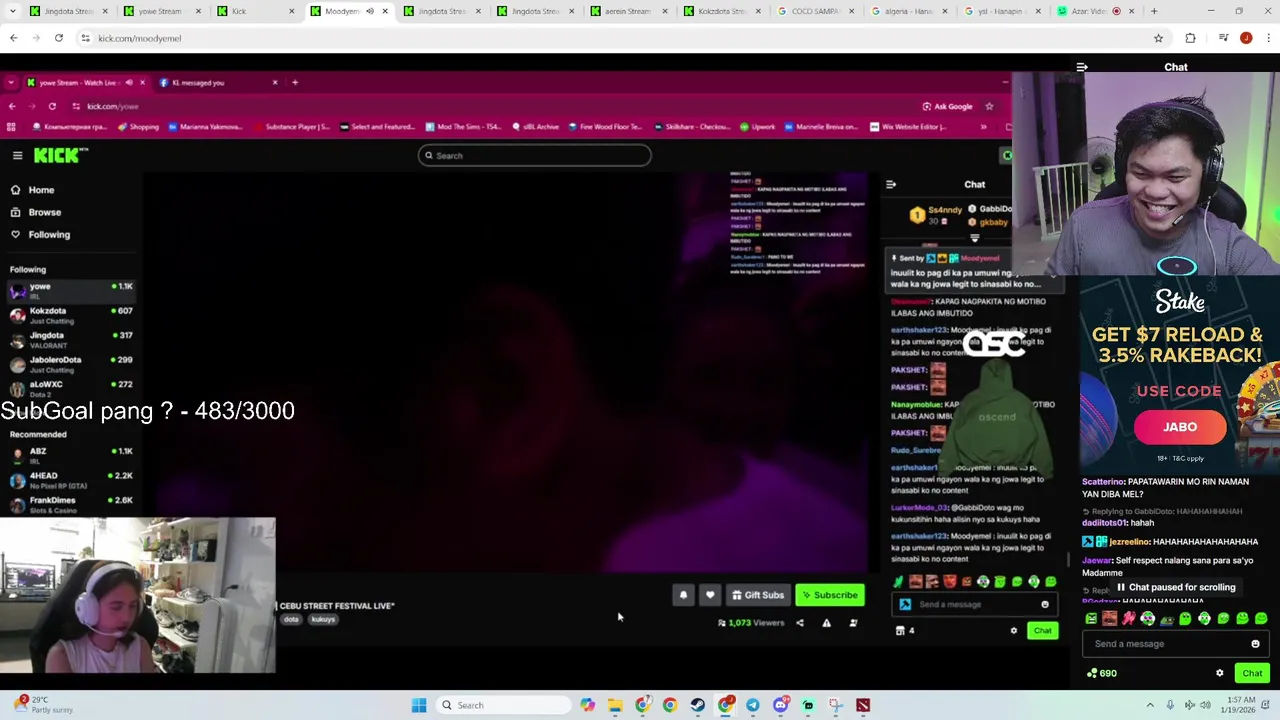This screenshot has height=720, width=1280.
Task: Click the JABO code button in Stake ad
Action: 1180,427
